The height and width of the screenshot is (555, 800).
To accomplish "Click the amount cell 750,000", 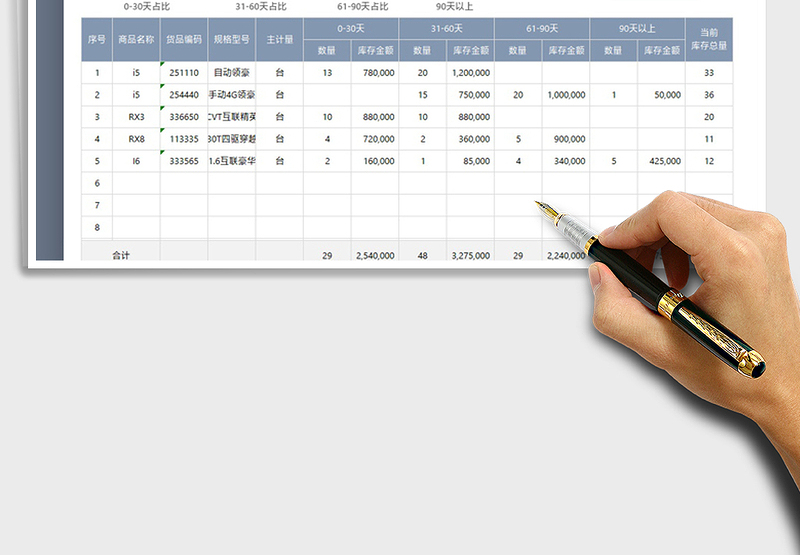I will (470, 95).
